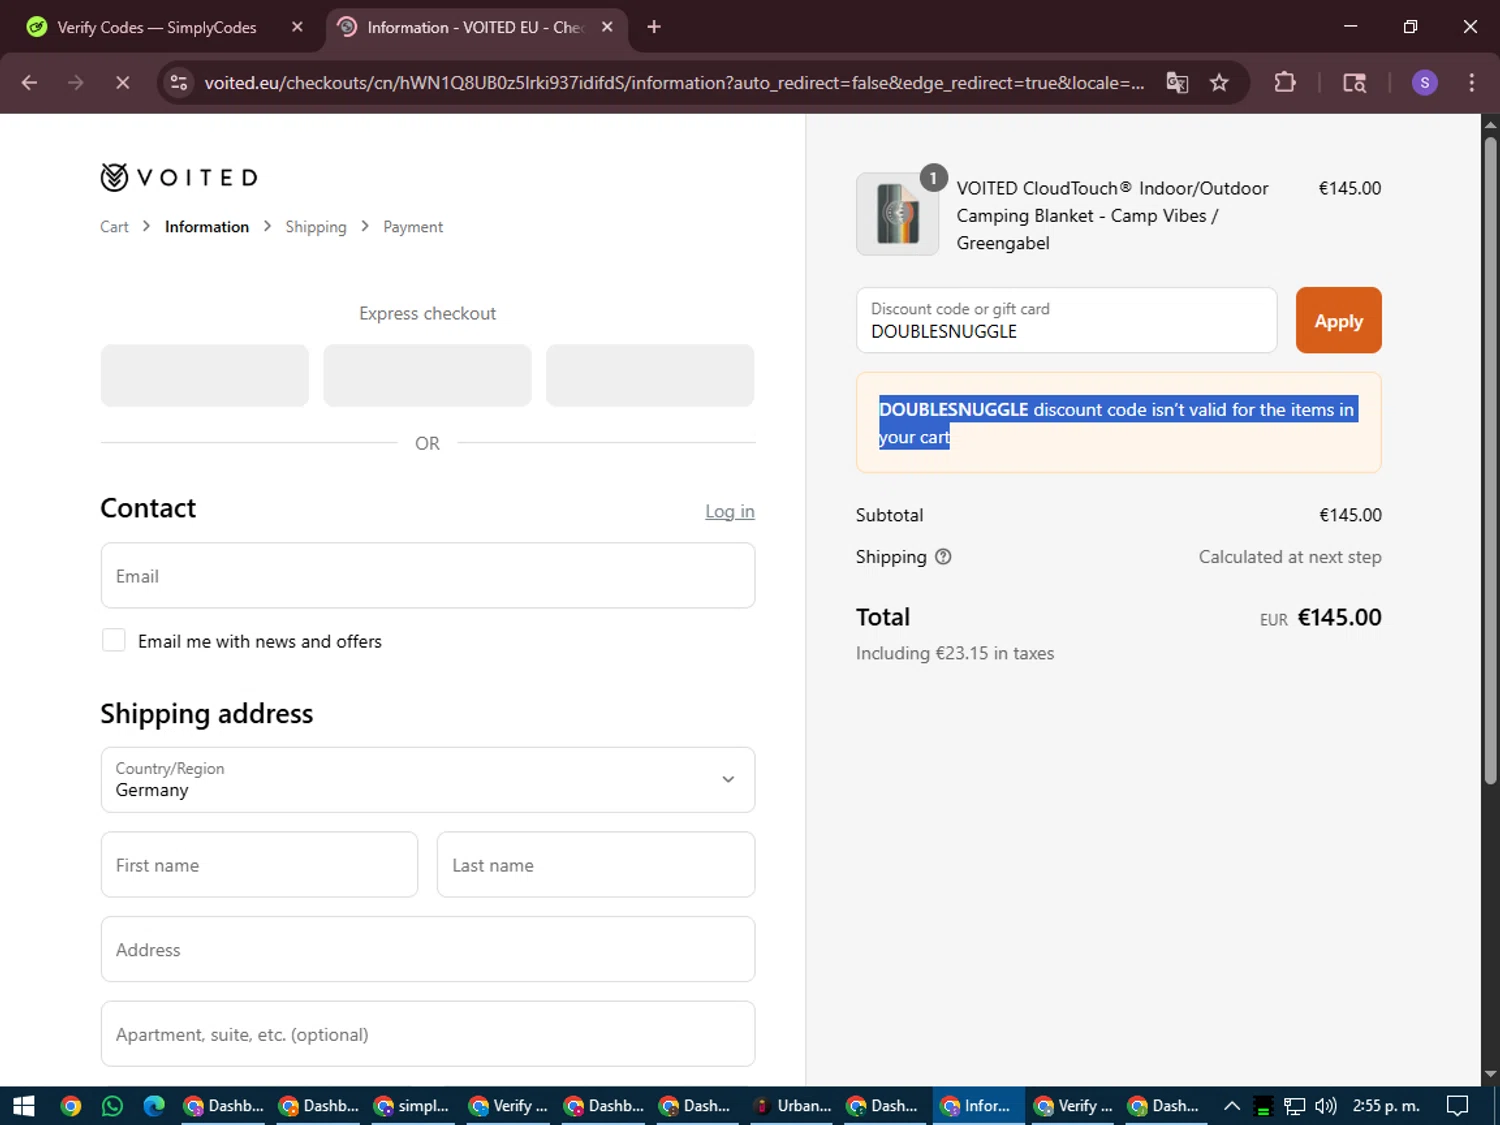
Task: Stop the page loading with X icon
Action: click(x=122, y=83)
